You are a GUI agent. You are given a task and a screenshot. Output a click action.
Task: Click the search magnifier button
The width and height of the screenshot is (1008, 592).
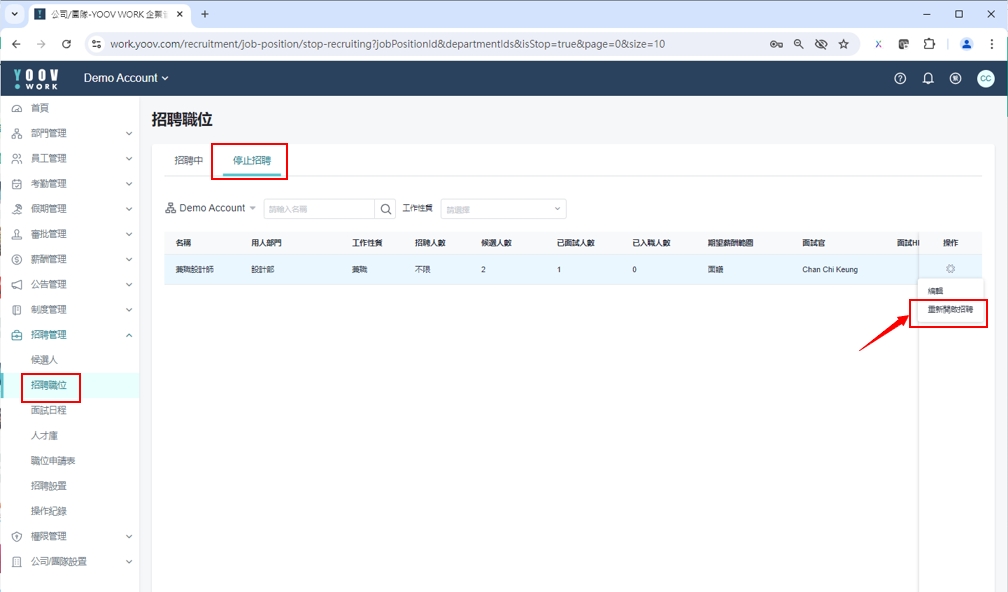(x=386, y=209)
